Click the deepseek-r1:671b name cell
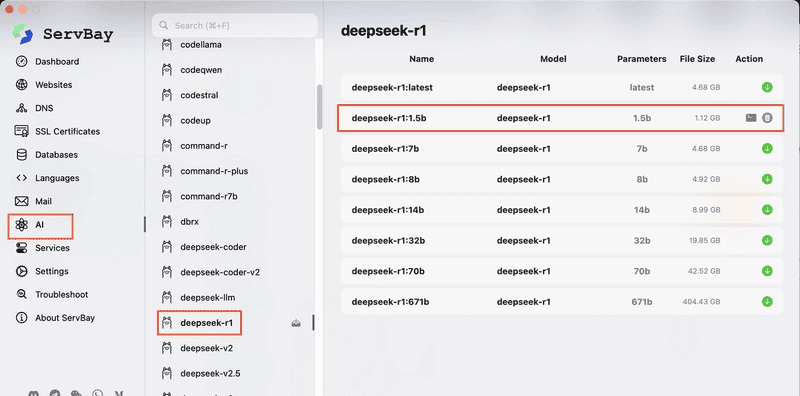 pos(390,302)
